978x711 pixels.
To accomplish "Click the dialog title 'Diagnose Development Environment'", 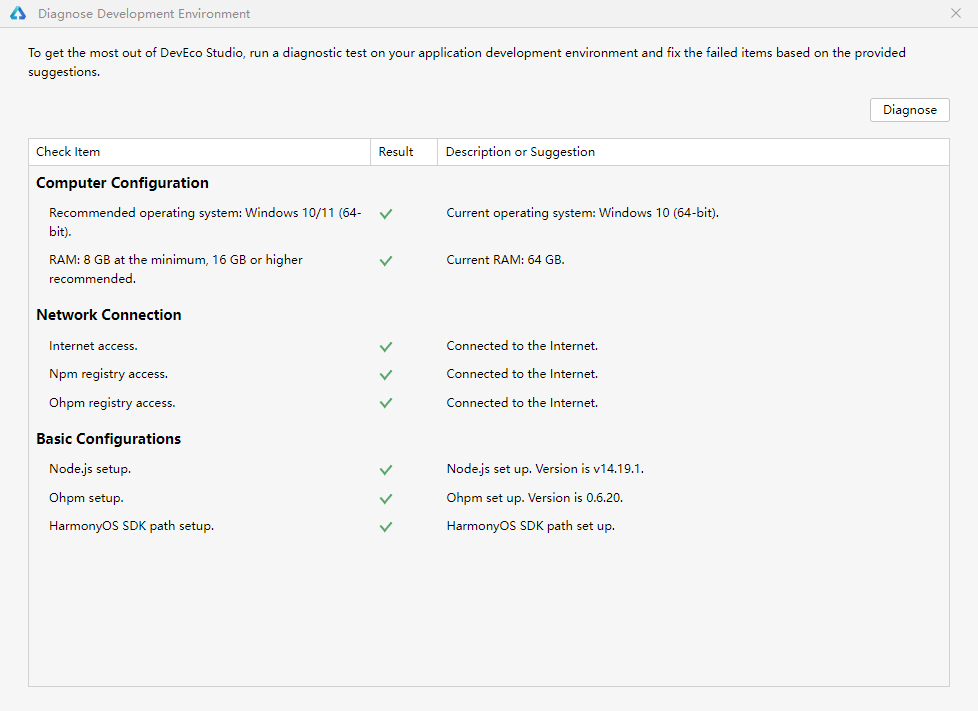I will (144, 14).
